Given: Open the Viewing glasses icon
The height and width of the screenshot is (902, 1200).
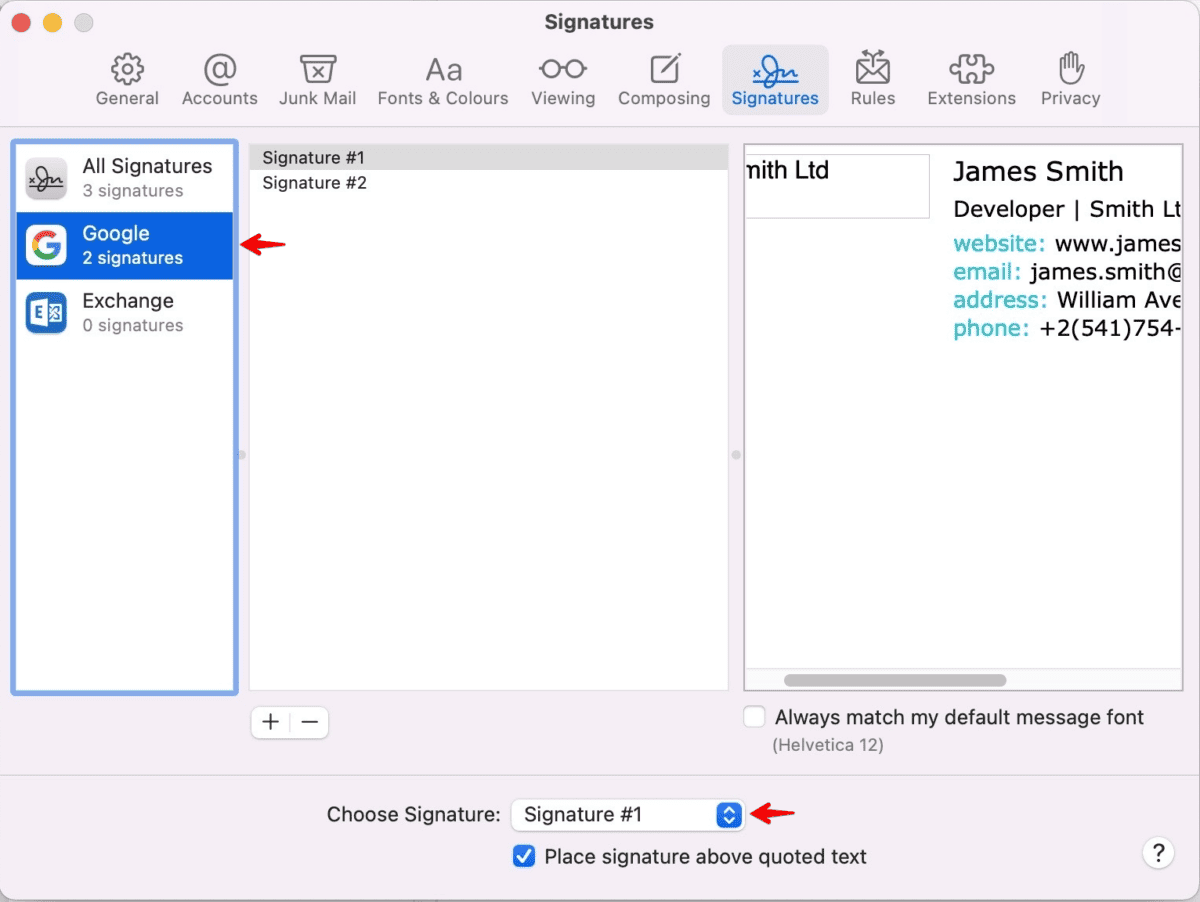Looking at the screenshot, I should (x=562, y=71).
